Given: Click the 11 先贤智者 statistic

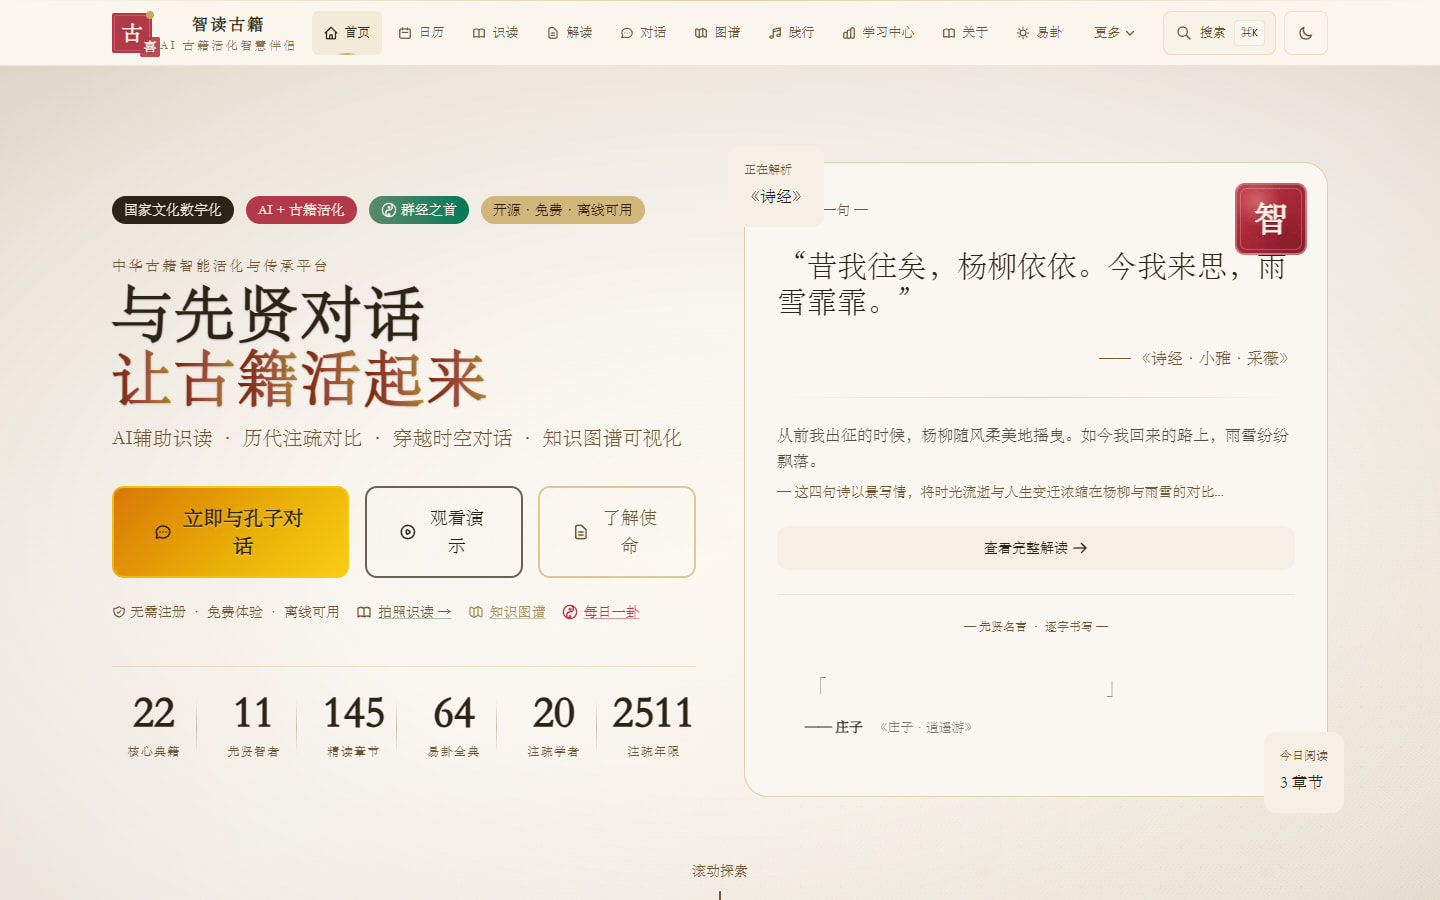Looking at the screenshot, I should click(253, 727).
